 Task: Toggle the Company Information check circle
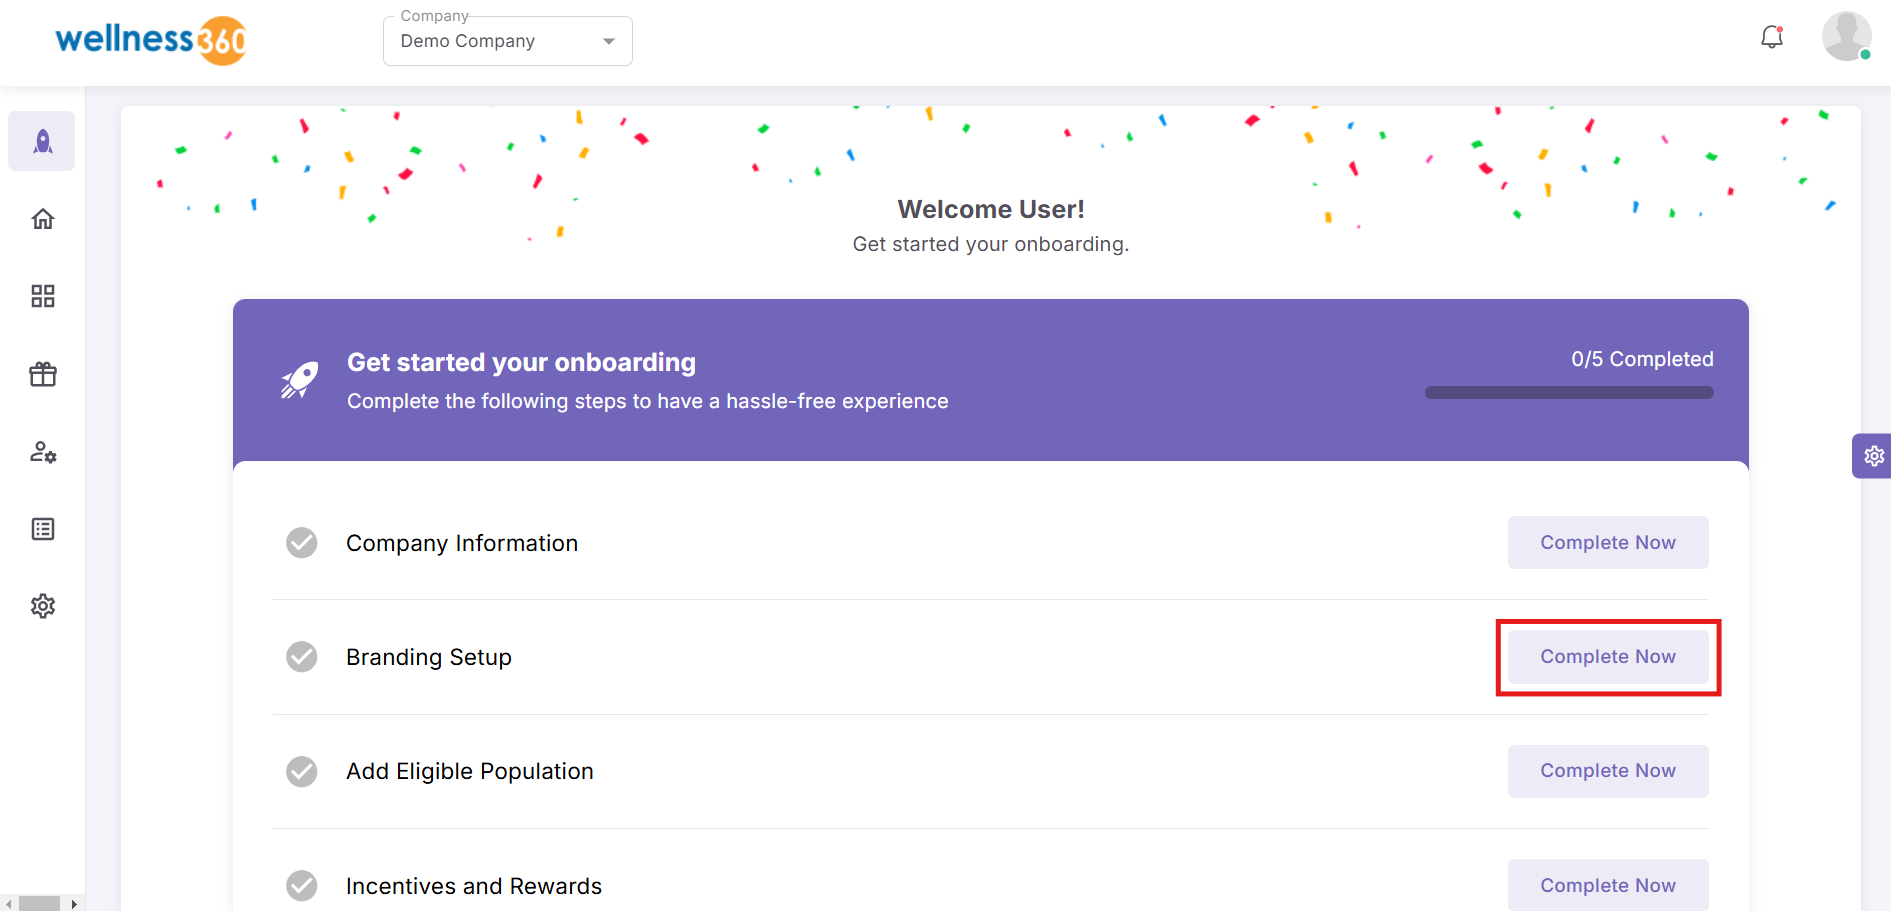coord(302,543)
